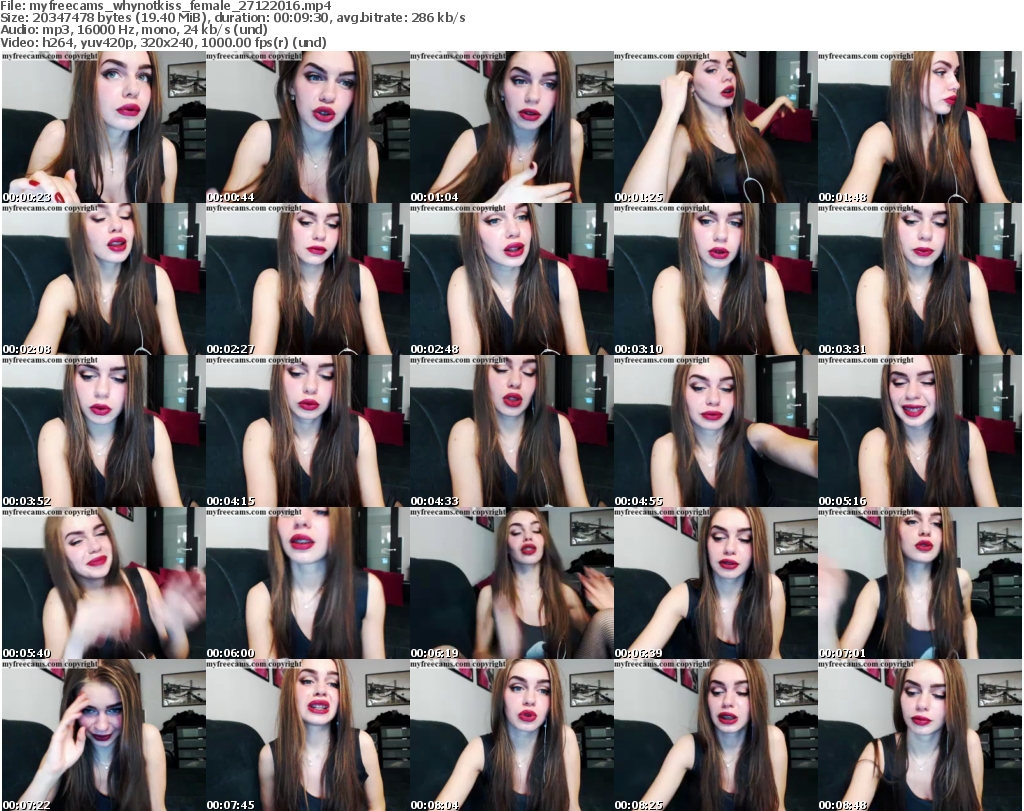The width and height of the screenshot is (1024, 811).
Task: Choose the frame stamped 00:07:45
Action: tap(308, 735)
